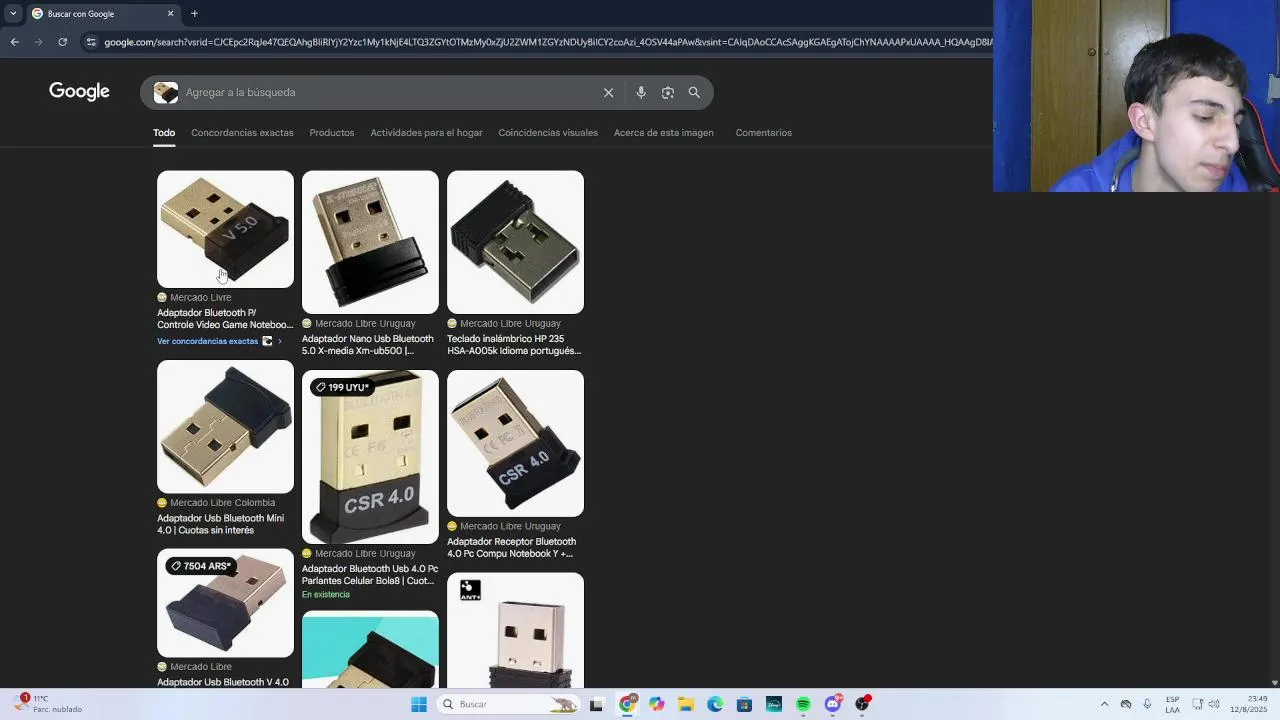
Task: Open teal background adapter image
Action: coord(370,649)
